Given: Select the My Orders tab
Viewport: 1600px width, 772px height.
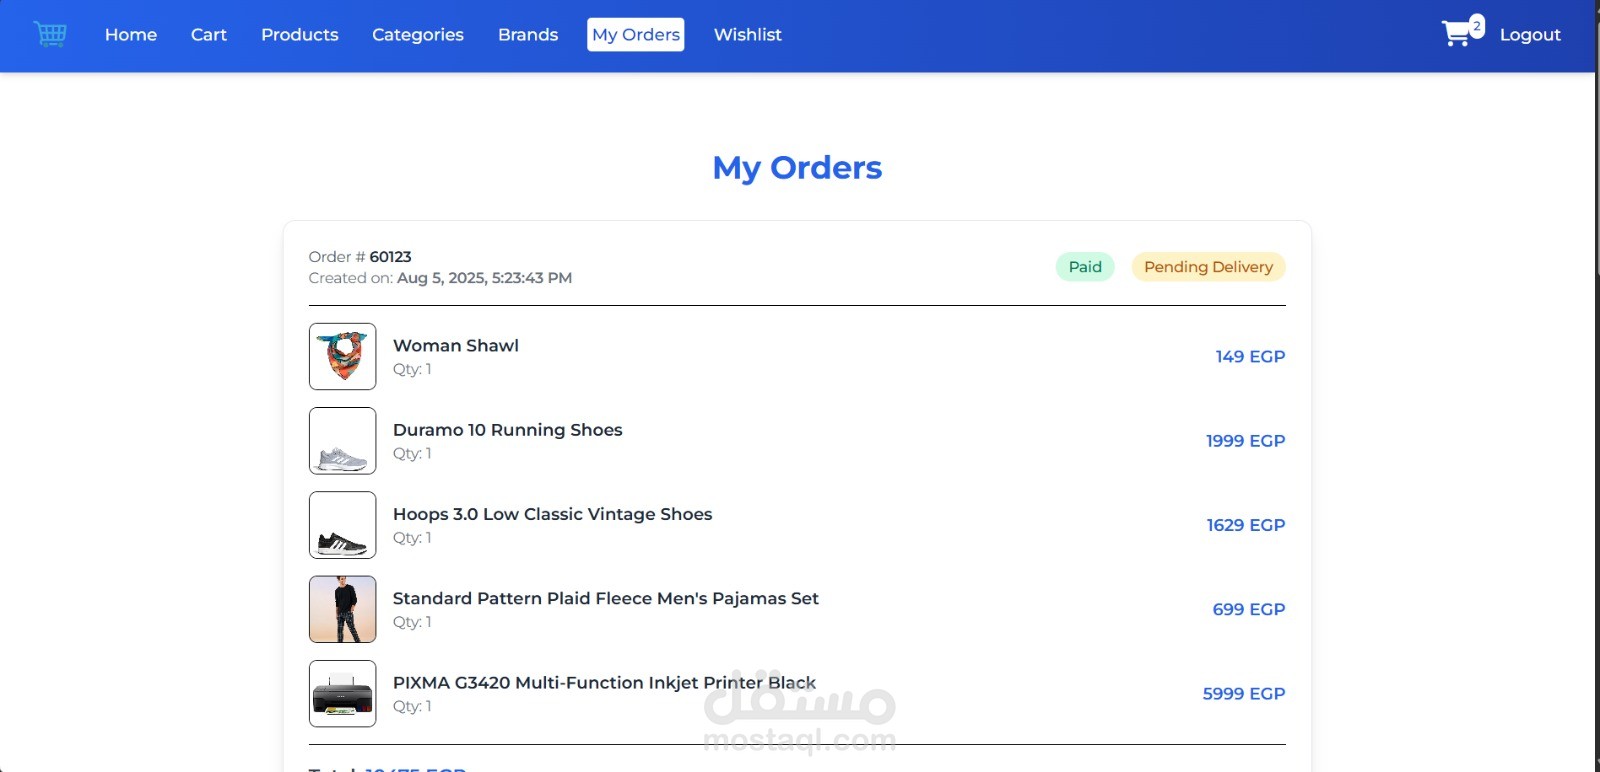Looking at the screenshot, I should pyautogui.click(x=636, y=35).
